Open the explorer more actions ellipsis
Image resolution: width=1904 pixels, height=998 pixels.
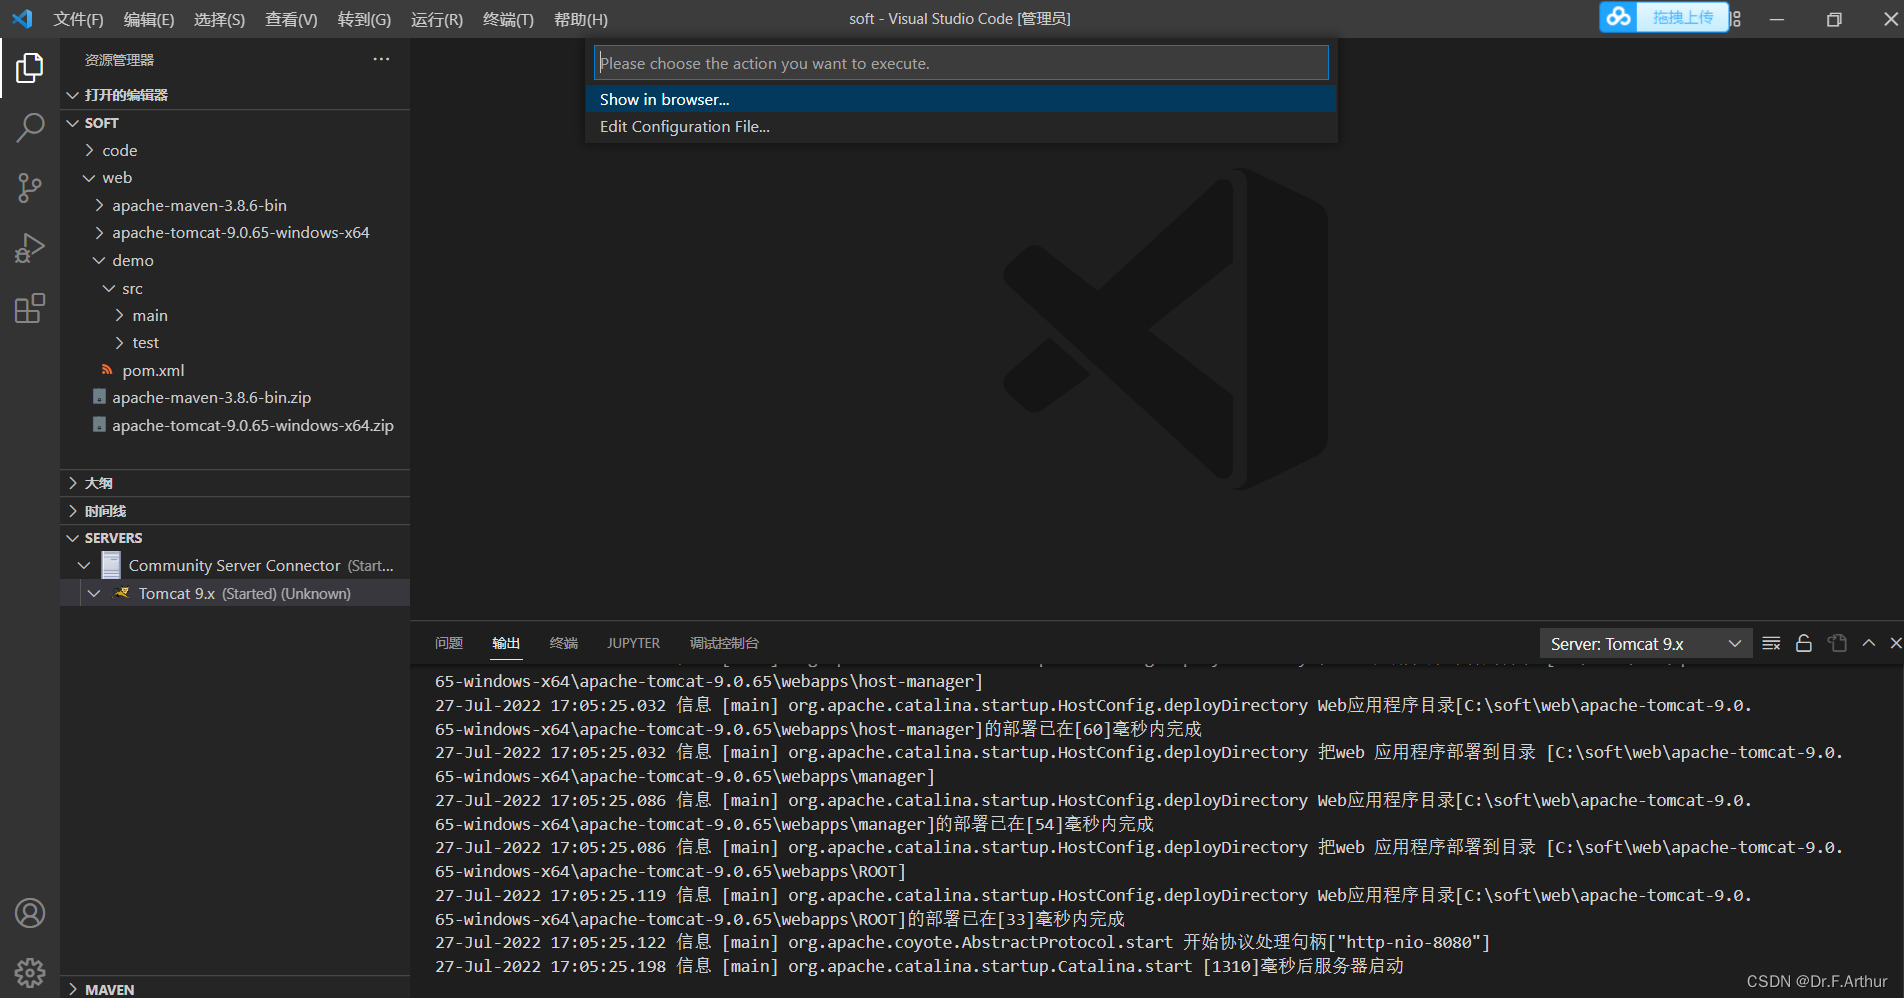(381, 60)
